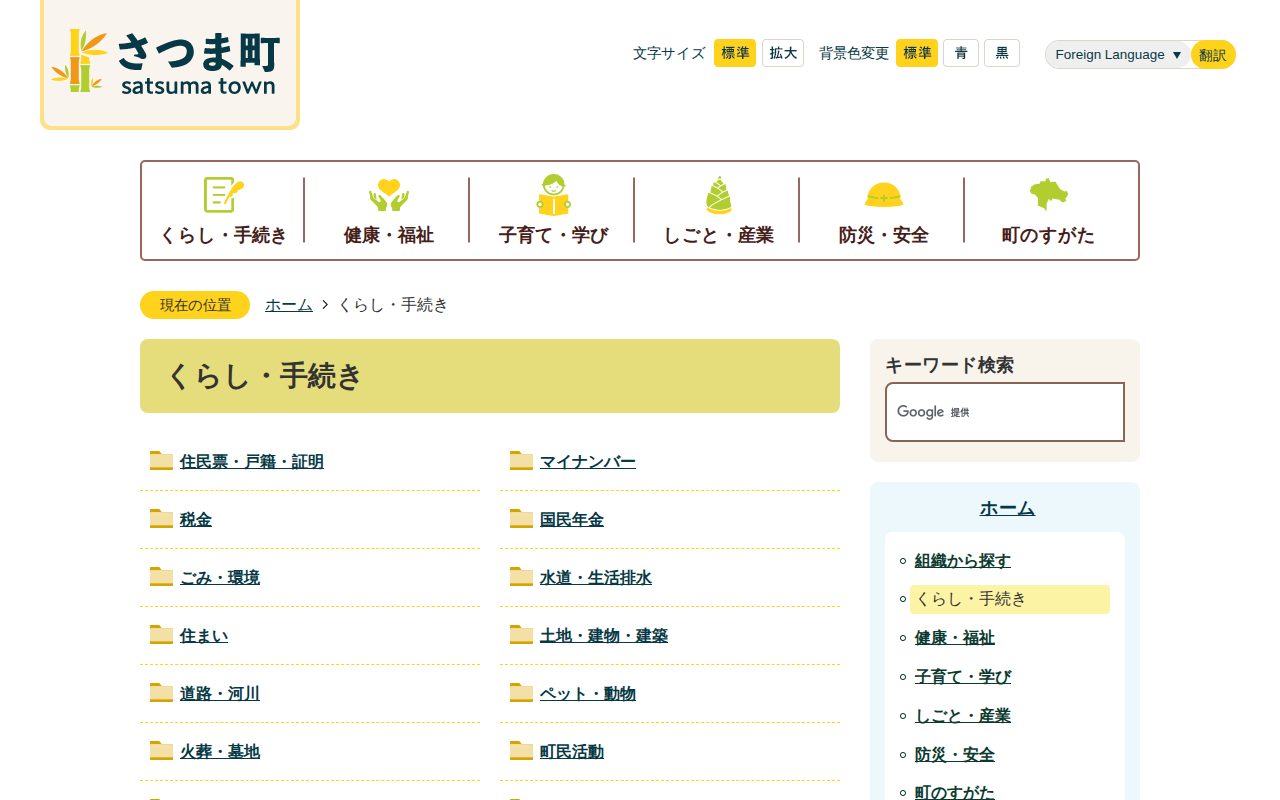Open the マイナンバー category link

(588, 462)
